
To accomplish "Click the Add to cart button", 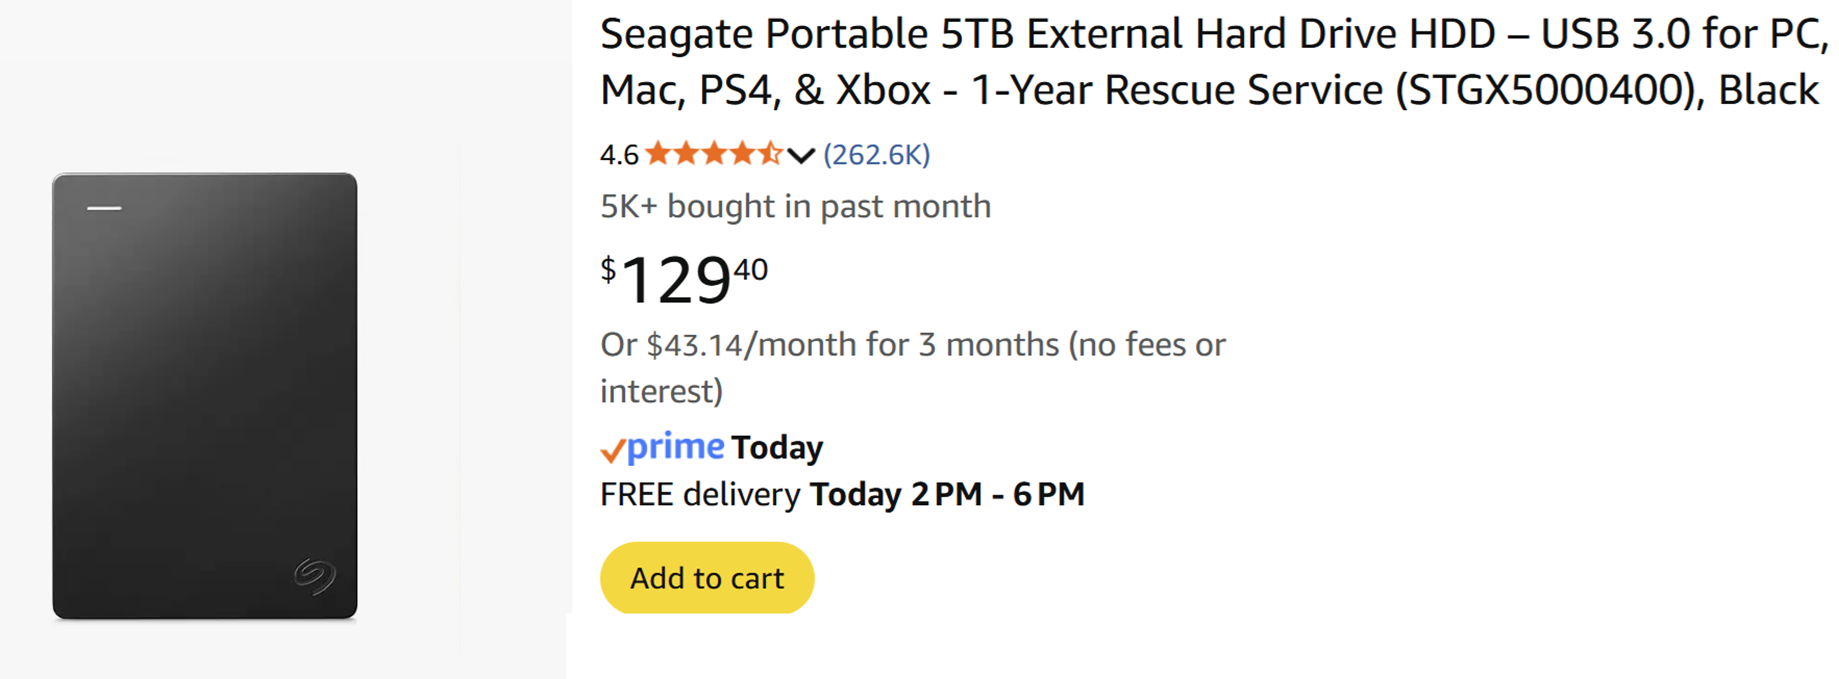I will (x=706, y=578).
